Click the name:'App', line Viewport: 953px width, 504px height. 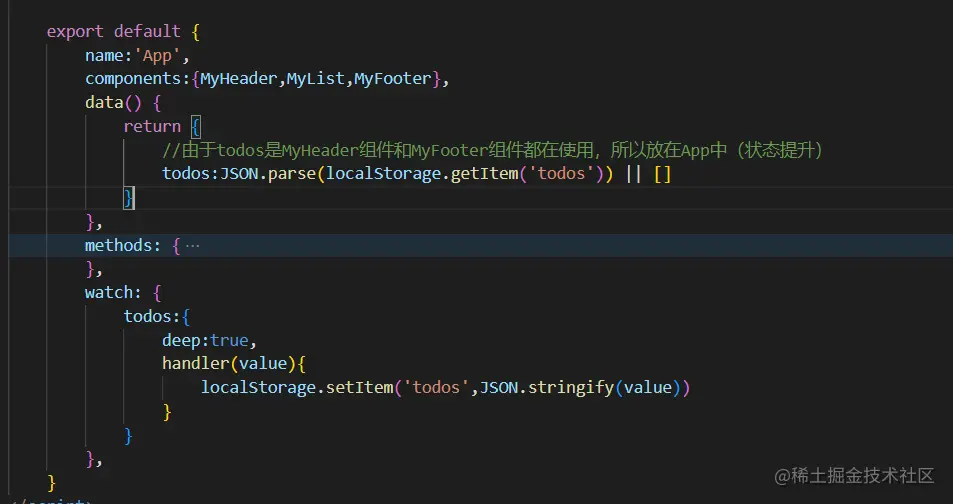tap(137, 56)
